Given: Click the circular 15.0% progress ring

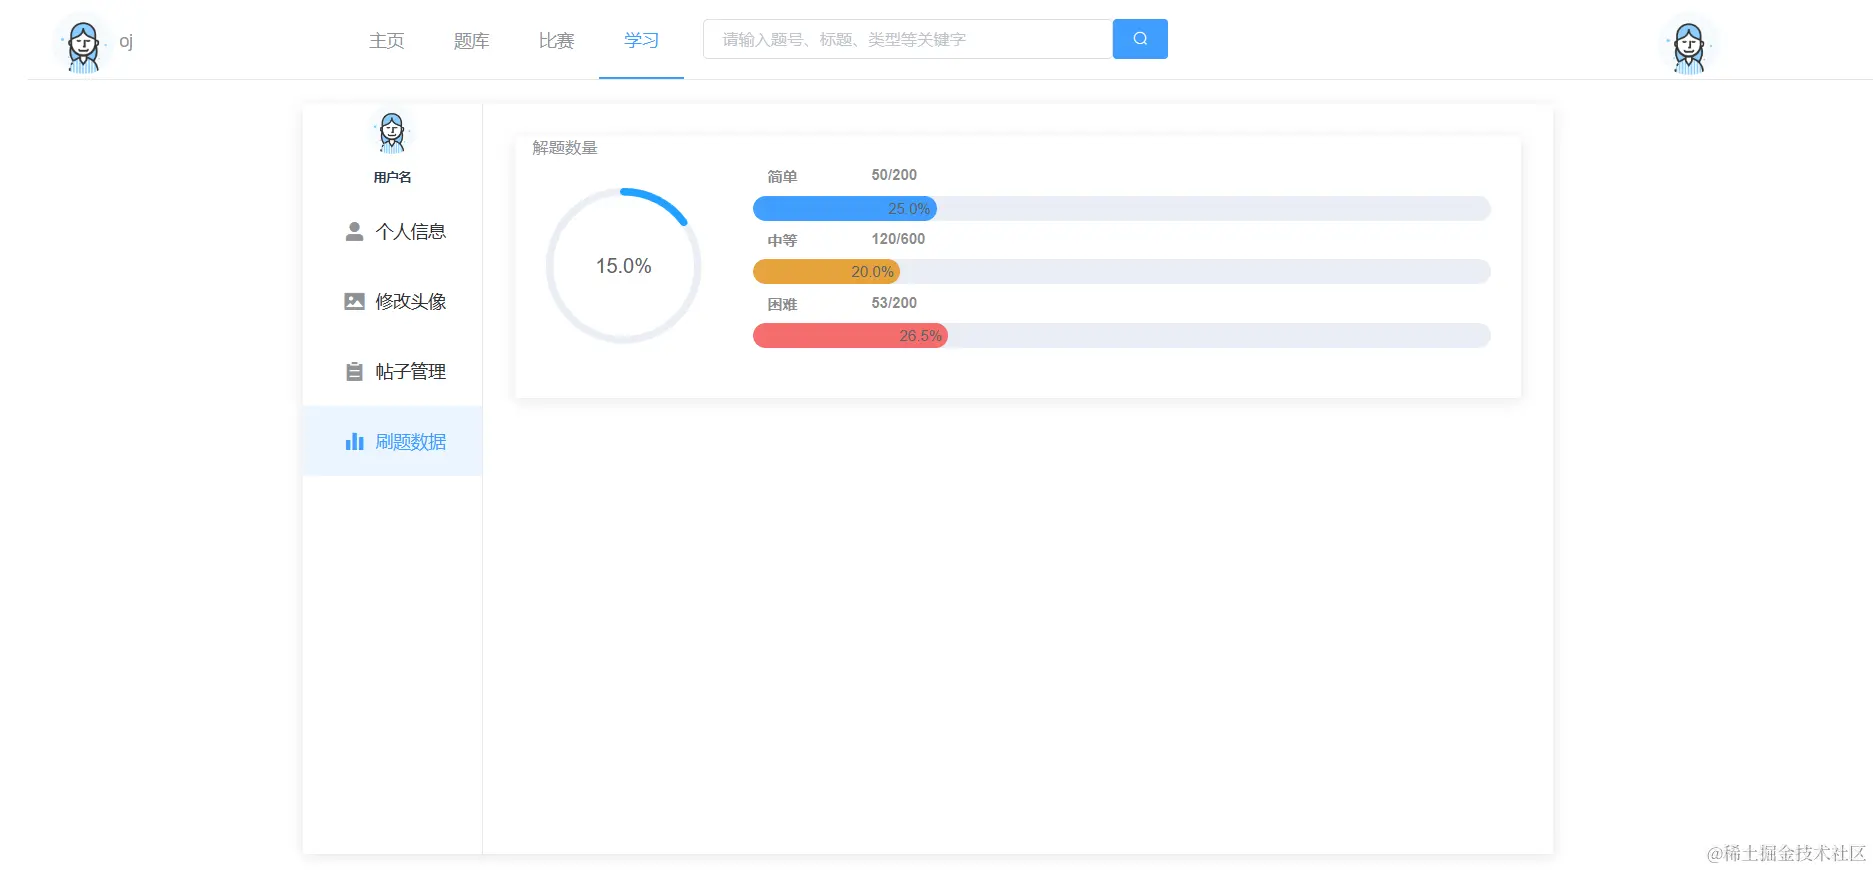Looking at the screenshot, I should tap(624, 266).
